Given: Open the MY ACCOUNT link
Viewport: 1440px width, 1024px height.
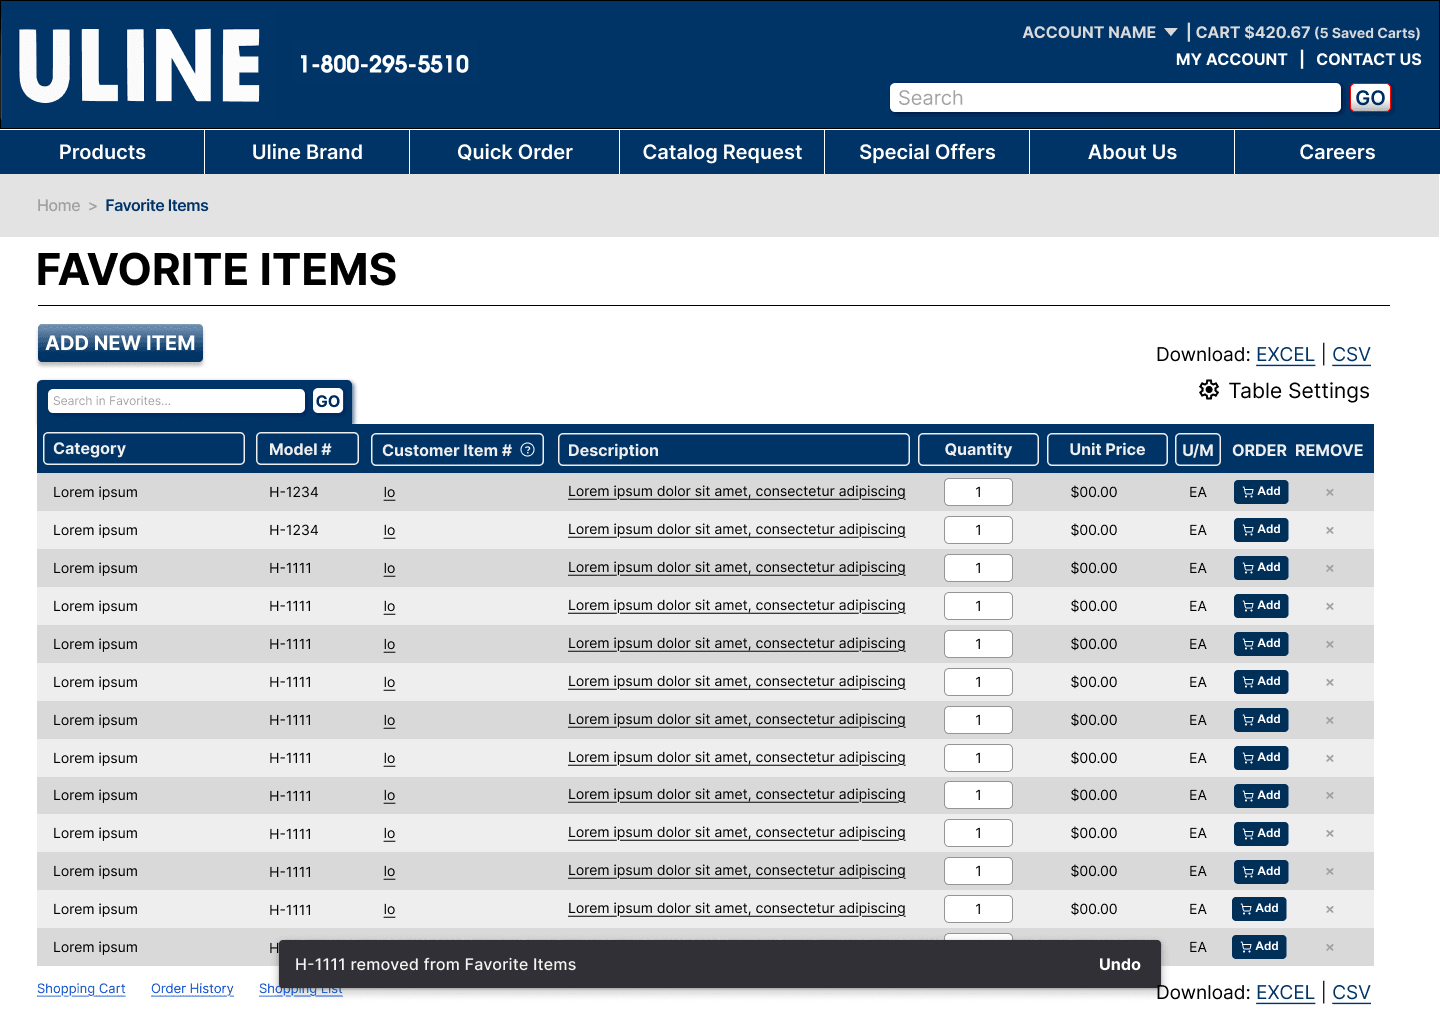Looking at the screenshot, I should click(x=1231, y=59).
